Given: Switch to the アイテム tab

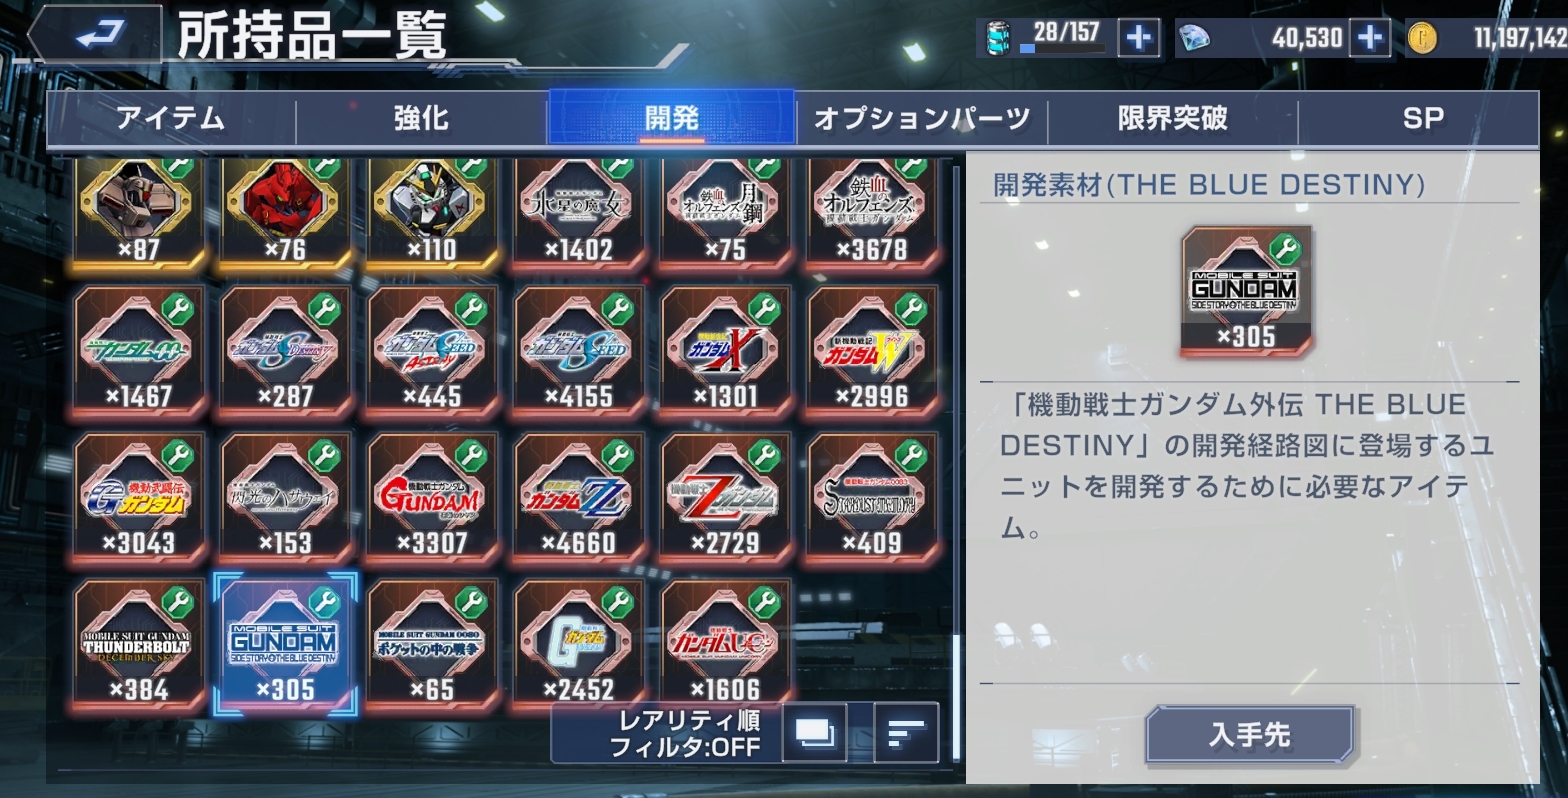Looking at the screenshot, I should pos(171,119).
